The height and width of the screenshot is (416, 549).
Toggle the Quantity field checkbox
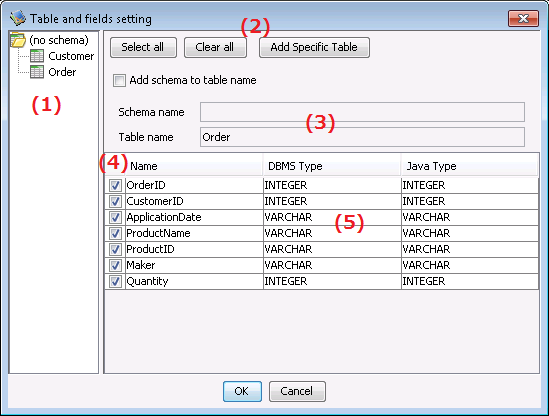pyautogui.click(x=115, y=281)
